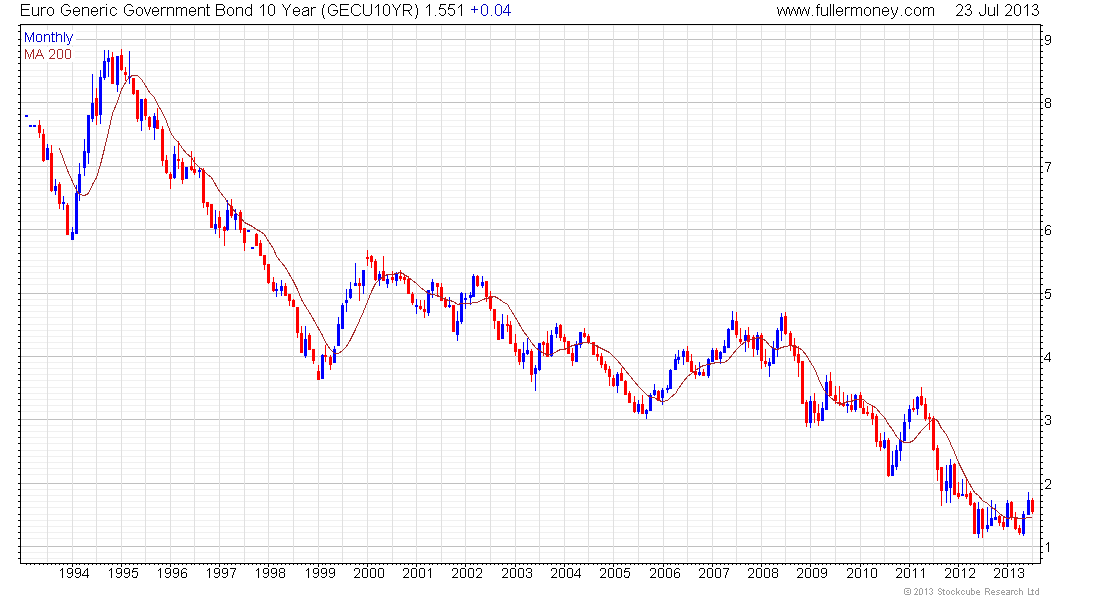The image size is (1100, 600).
Task: Click the x-axis year label '2007'
Action: [713, 573]
